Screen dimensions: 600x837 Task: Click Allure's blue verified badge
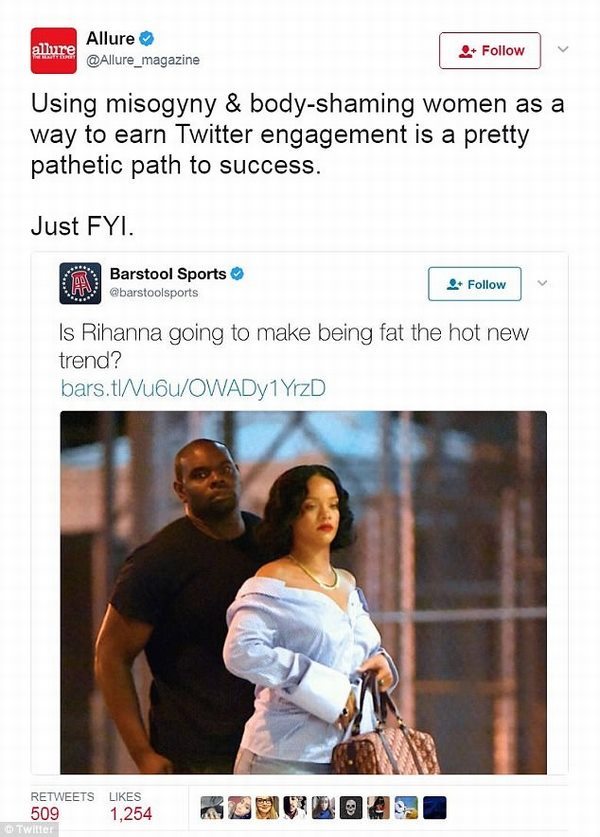coord(146,38)
